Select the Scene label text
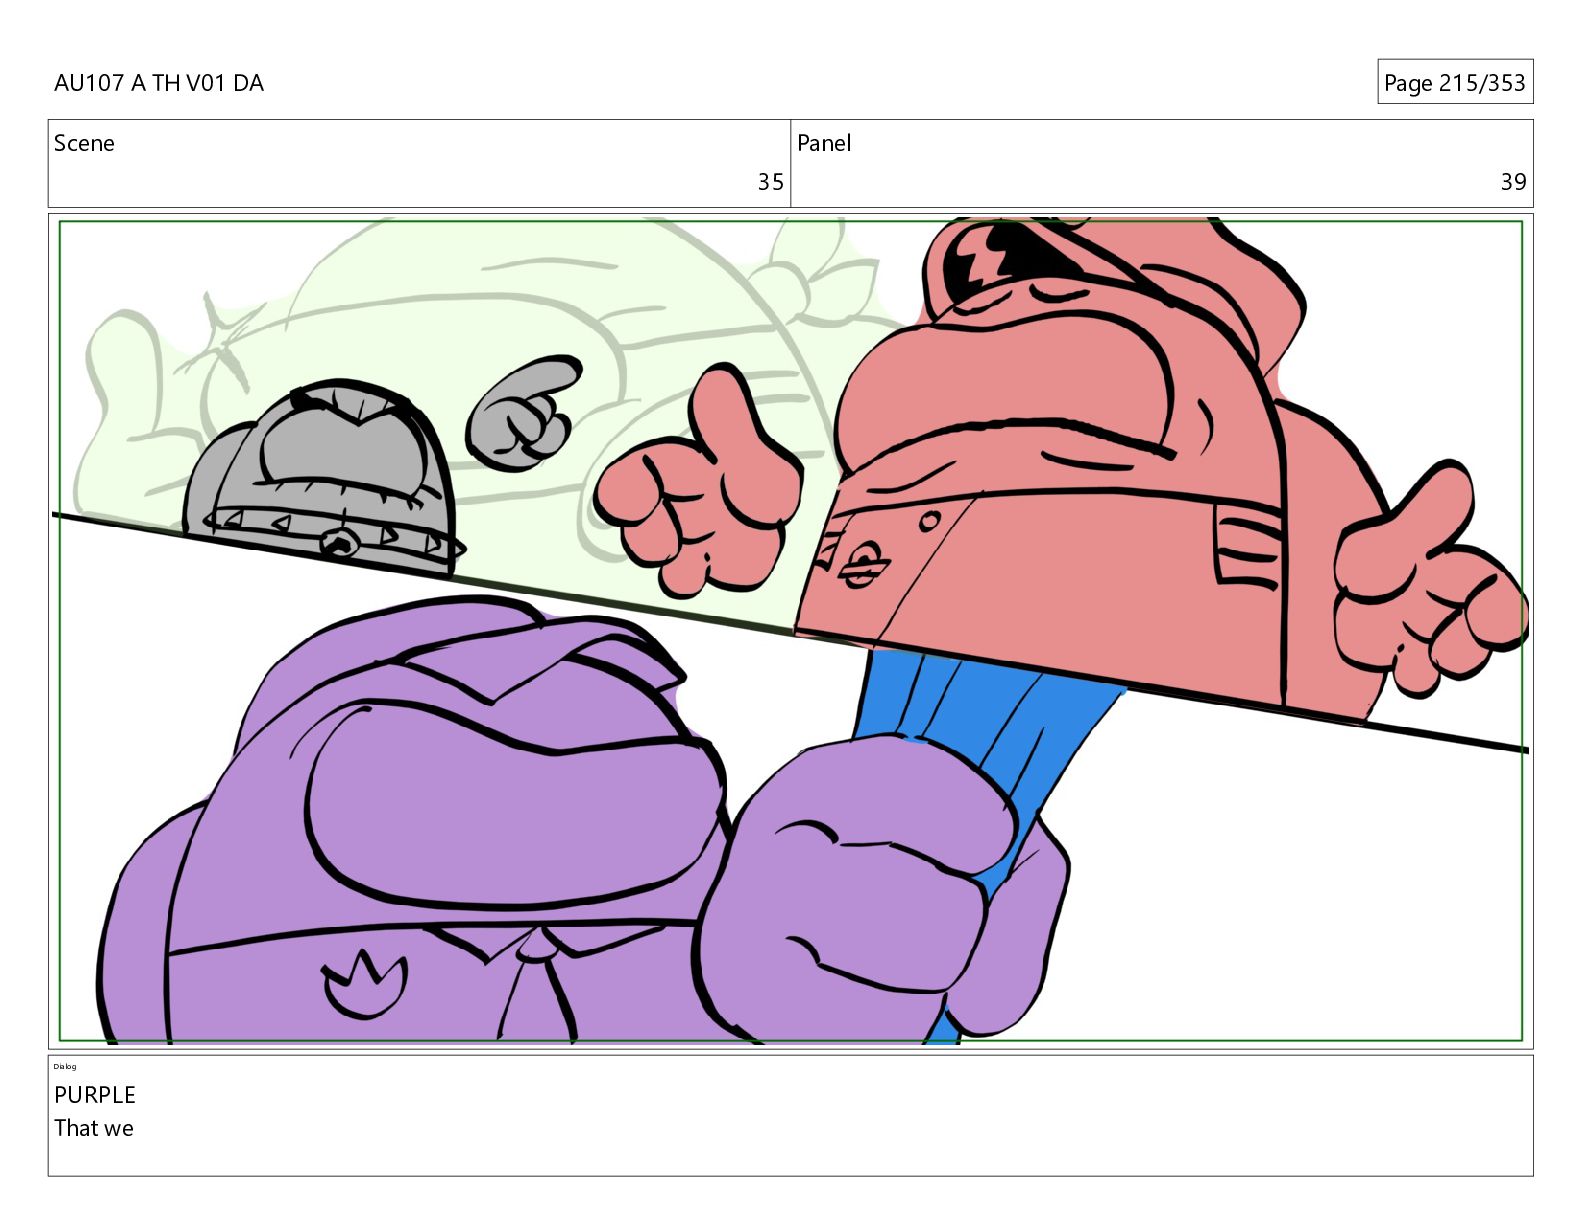 click(x=84, y=143)
